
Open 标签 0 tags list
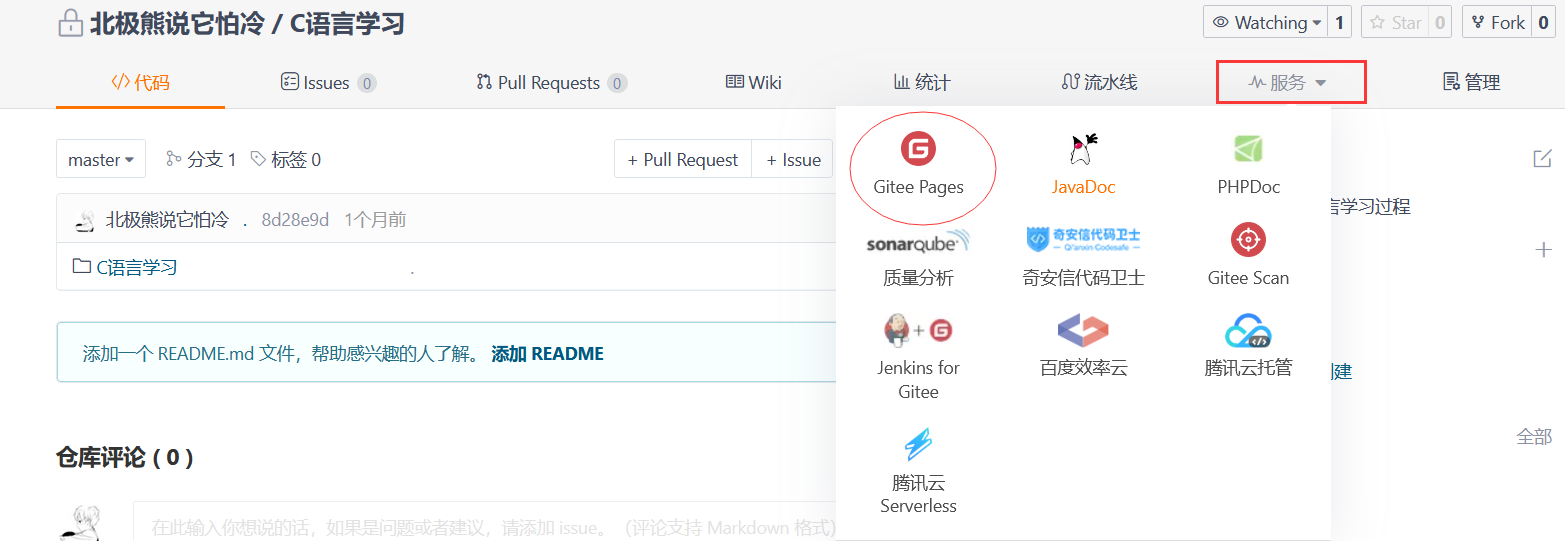click(285, 159)
